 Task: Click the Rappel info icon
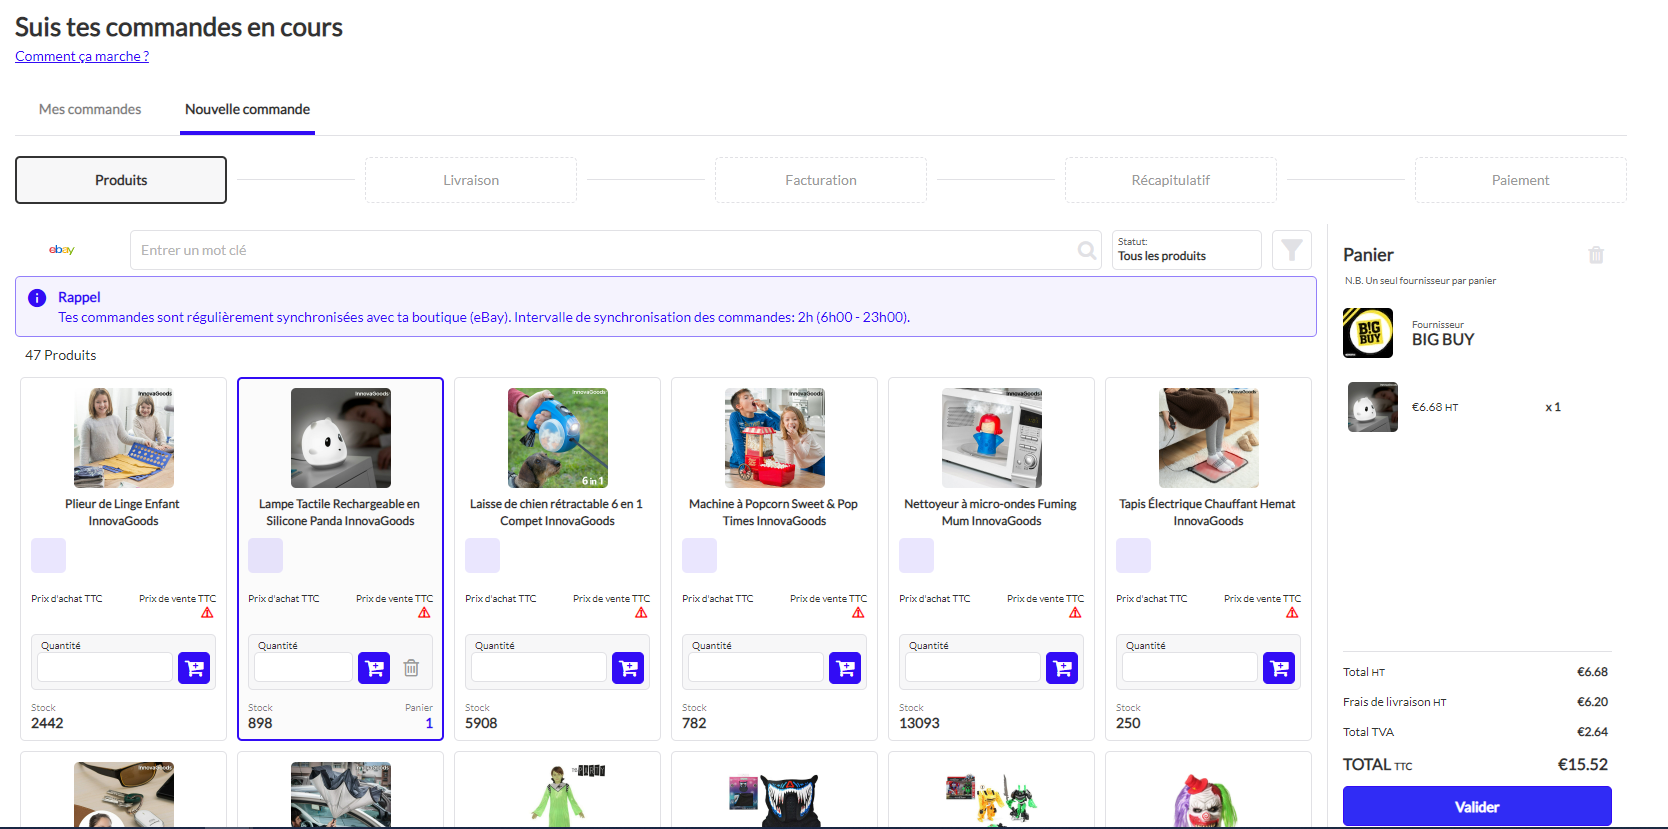click(x=37, y=298)
